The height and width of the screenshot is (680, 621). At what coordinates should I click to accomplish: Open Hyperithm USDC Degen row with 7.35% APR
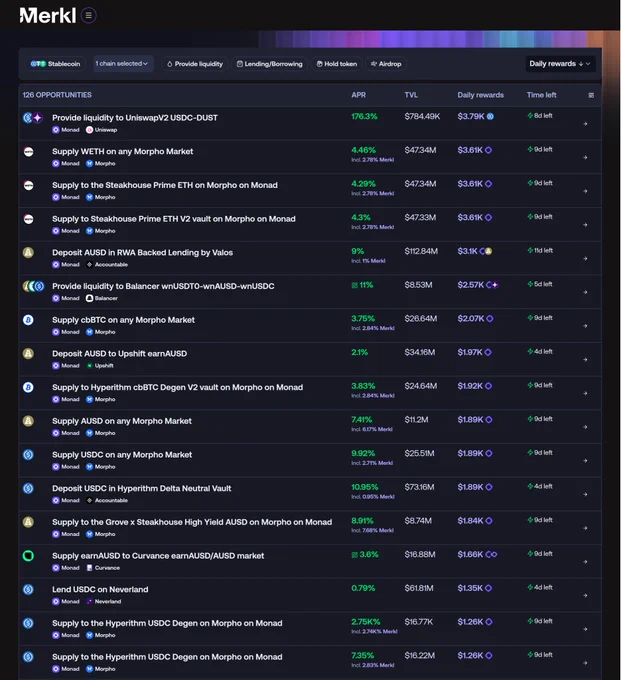[x=167, y=657]
